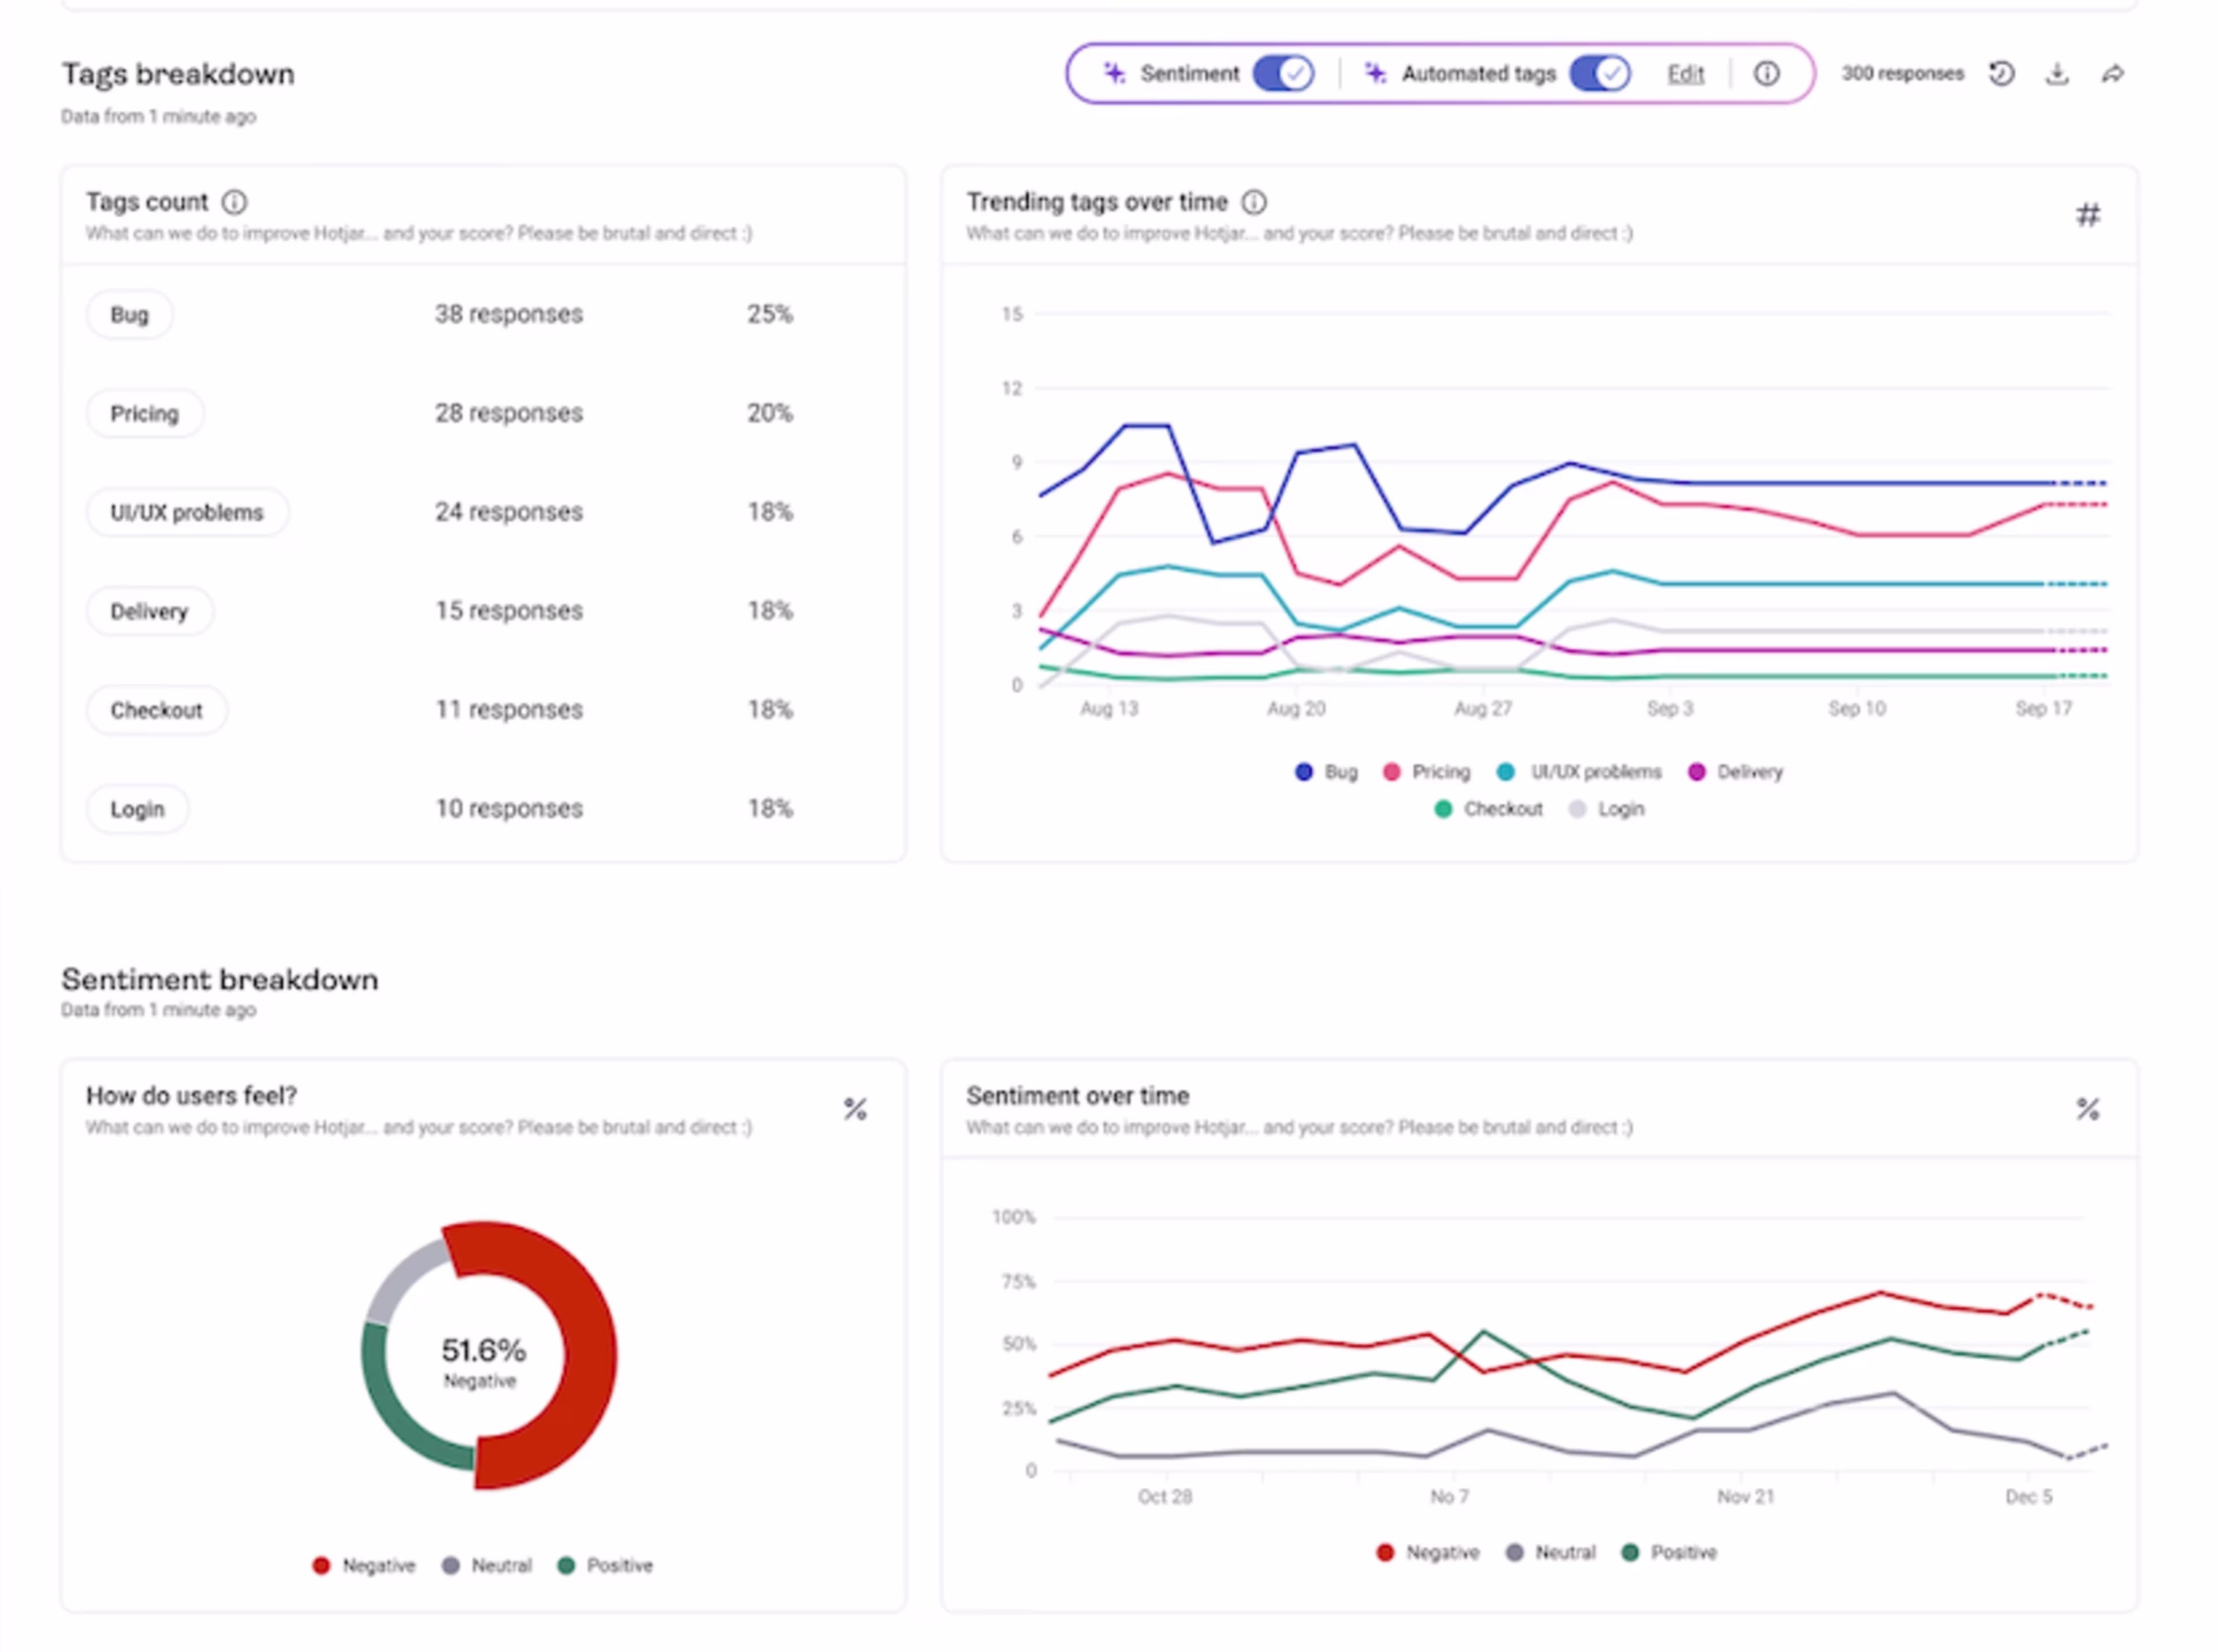Viewport: 2218px width, 1652px height.
Task: Click percent icon on How do users feel
Action: 854,1108
